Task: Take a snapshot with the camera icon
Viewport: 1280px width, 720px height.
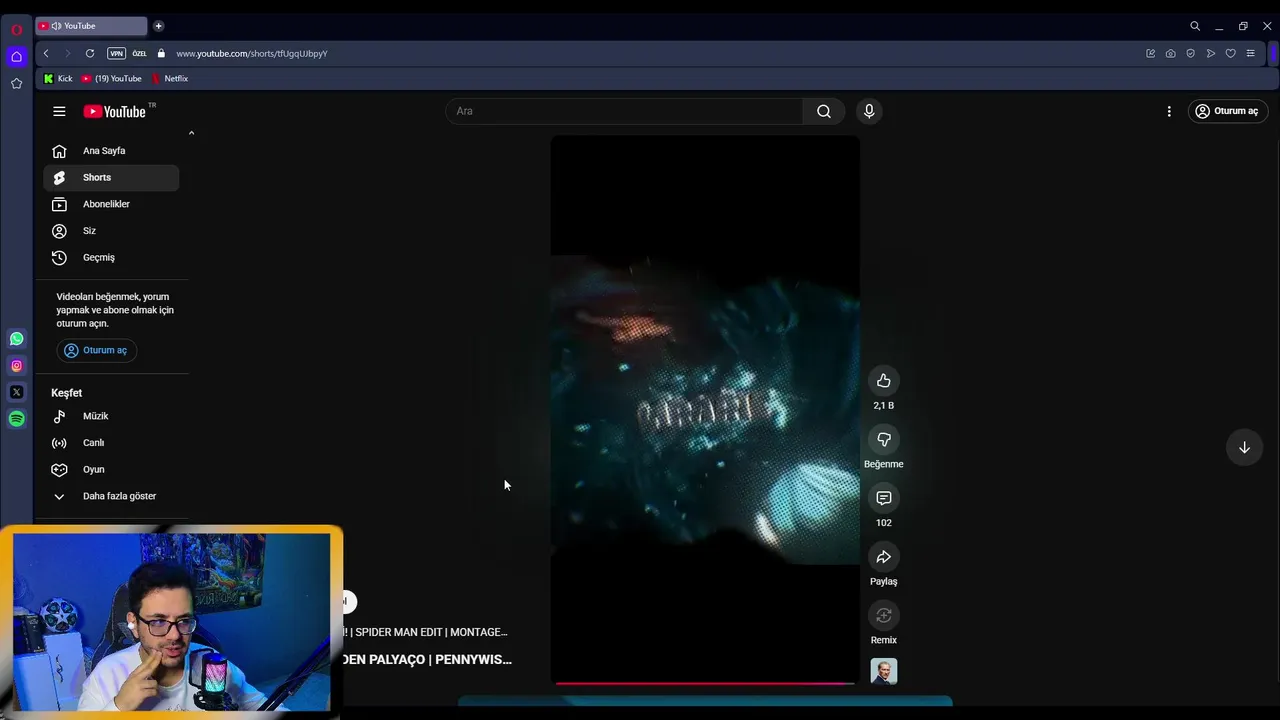Action: click(x=1170, y=53)
